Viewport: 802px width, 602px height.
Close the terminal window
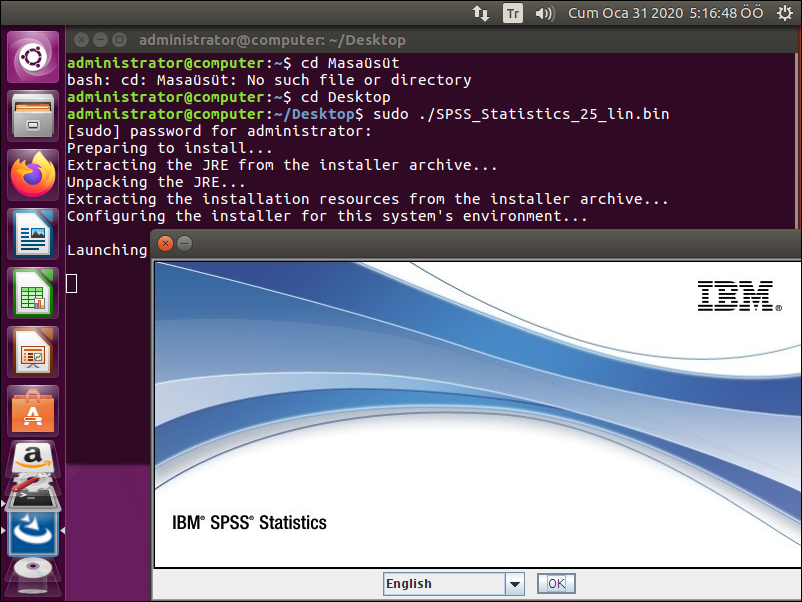tap(81, 39)
